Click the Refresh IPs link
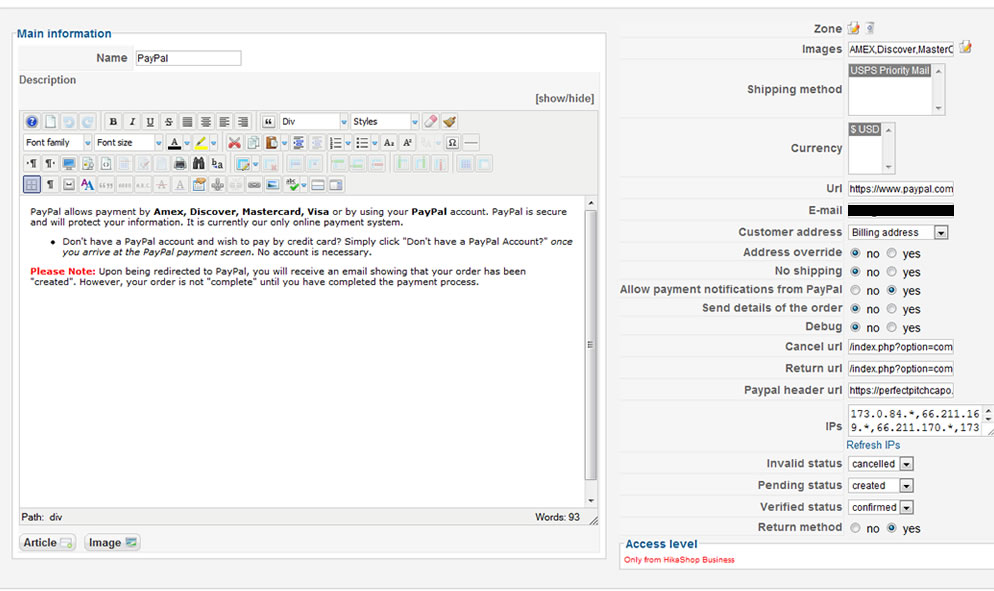The image size is (994, 591). [873, 445]
